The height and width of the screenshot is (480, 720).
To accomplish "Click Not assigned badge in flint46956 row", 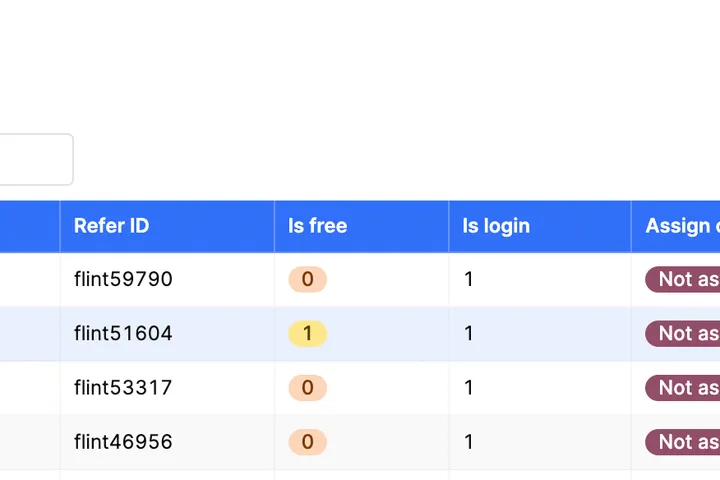I will pyautogui.click(x=683, y=442).
